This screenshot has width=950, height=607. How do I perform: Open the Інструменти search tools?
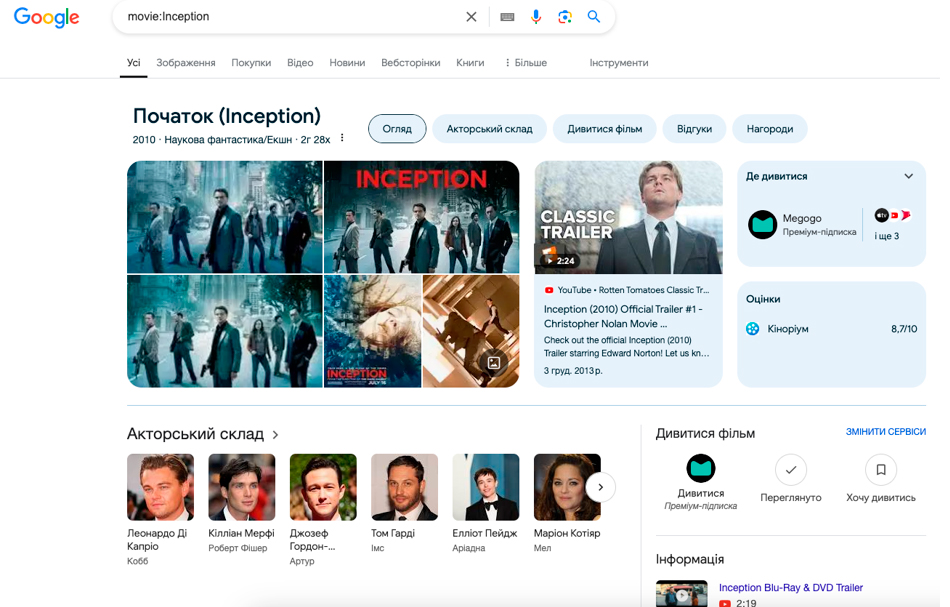(x=619, y=62)
